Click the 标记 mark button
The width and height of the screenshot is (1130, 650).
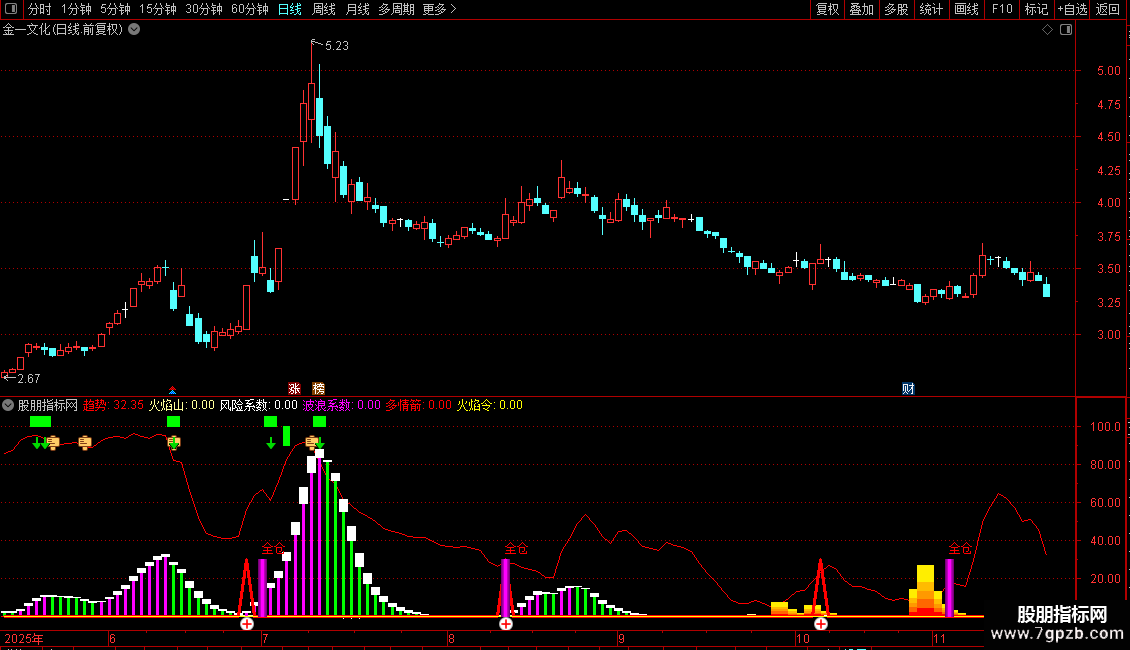click(x=1036, y=9)
